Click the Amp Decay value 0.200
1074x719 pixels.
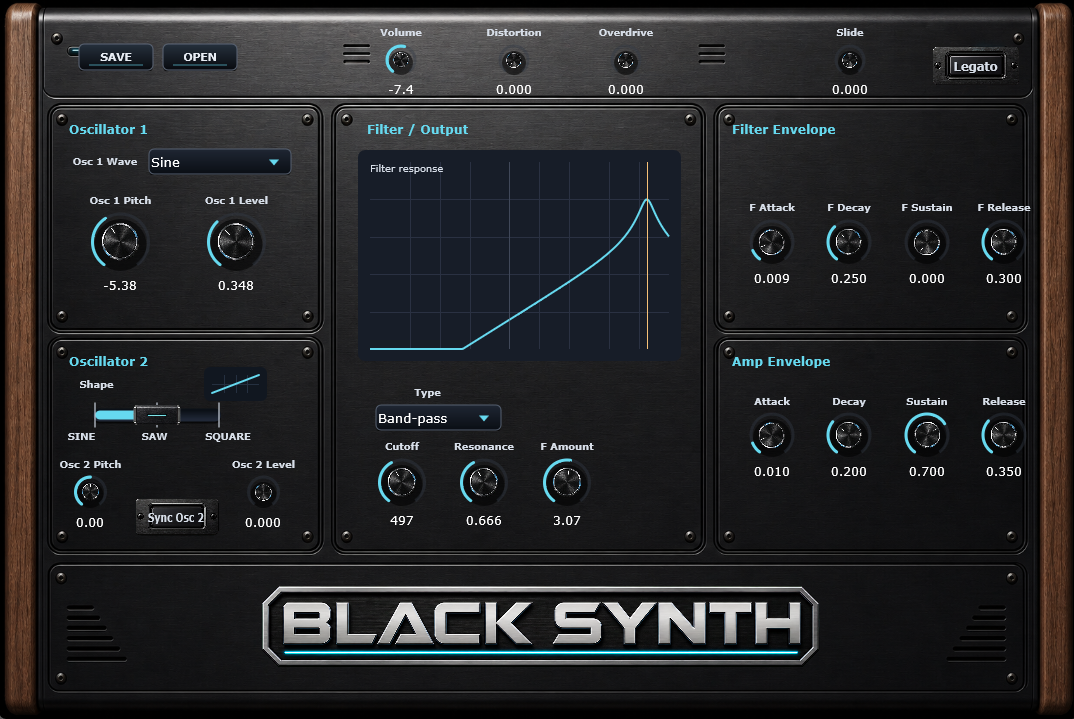click(849, 472)
